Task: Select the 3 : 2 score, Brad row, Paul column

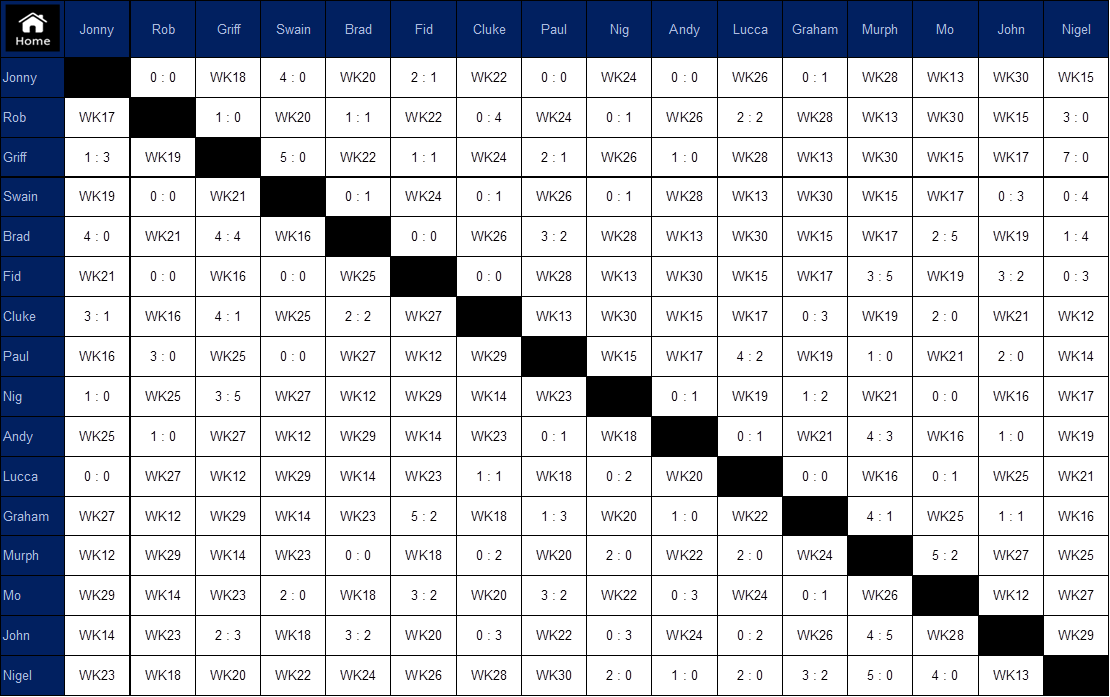Action: (x=554, y=237)
